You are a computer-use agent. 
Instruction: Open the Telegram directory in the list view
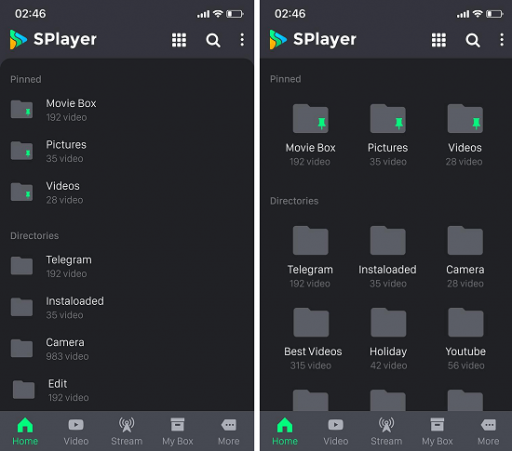[127, 266]
